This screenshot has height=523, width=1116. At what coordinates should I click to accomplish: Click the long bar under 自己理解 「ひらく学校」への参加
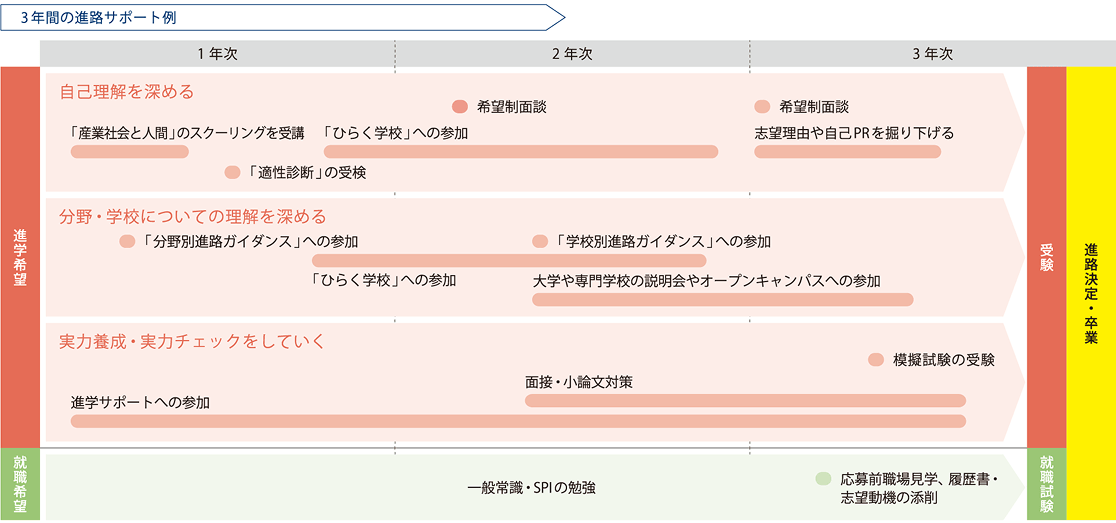point(521,152)
